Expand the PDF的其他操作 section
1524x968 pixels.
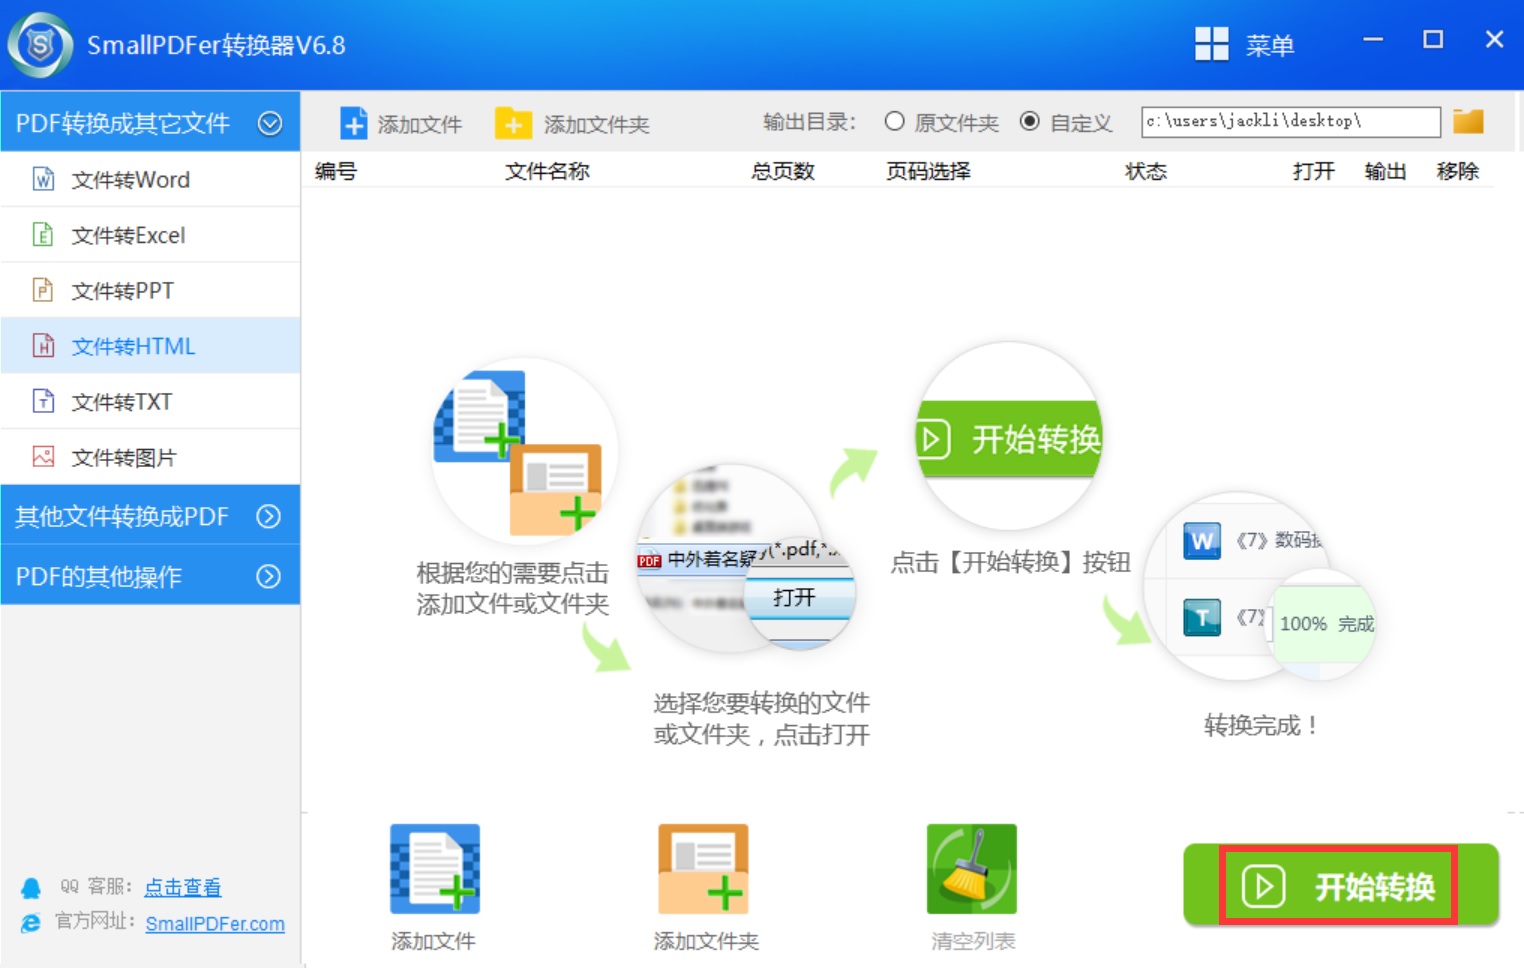(x=150, y=576)
